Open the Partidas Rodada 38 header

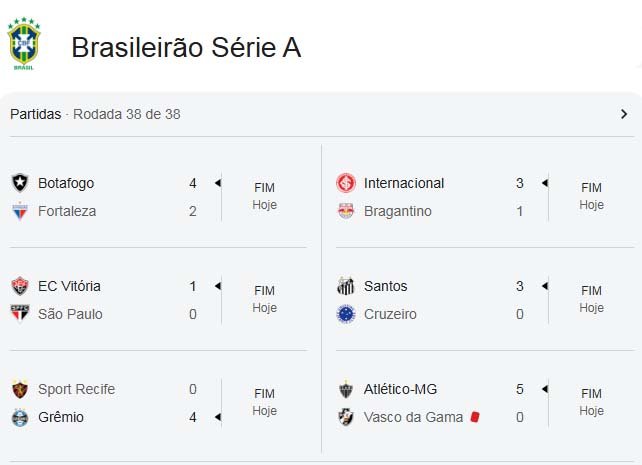click(95, 114)
